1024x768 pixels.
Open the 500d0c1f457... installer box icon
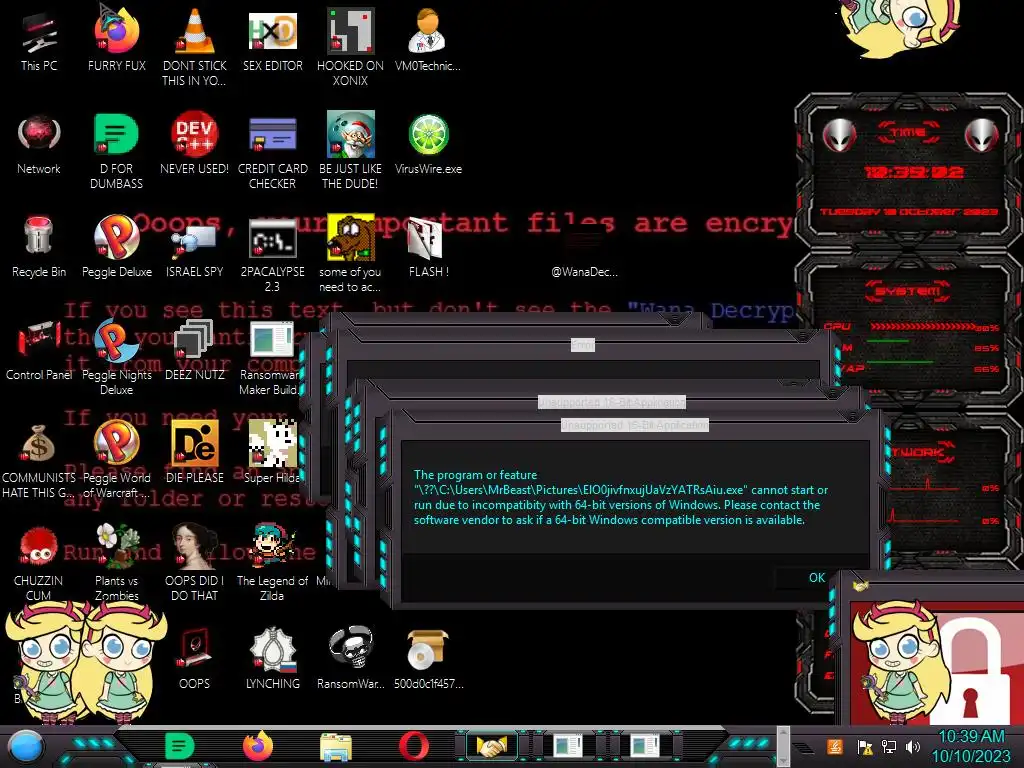428,658
